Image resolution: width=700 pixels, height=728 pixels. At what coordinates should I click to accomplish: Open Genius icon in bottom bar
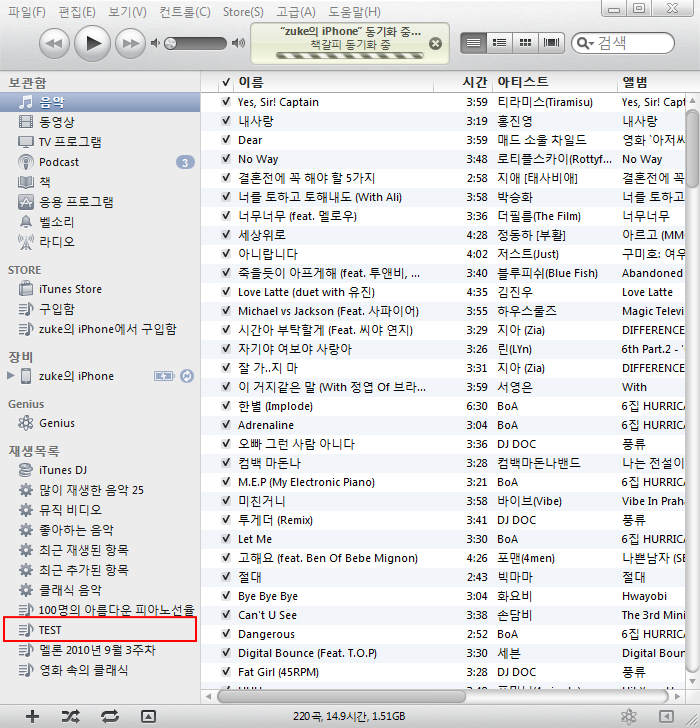pos(629,716)
